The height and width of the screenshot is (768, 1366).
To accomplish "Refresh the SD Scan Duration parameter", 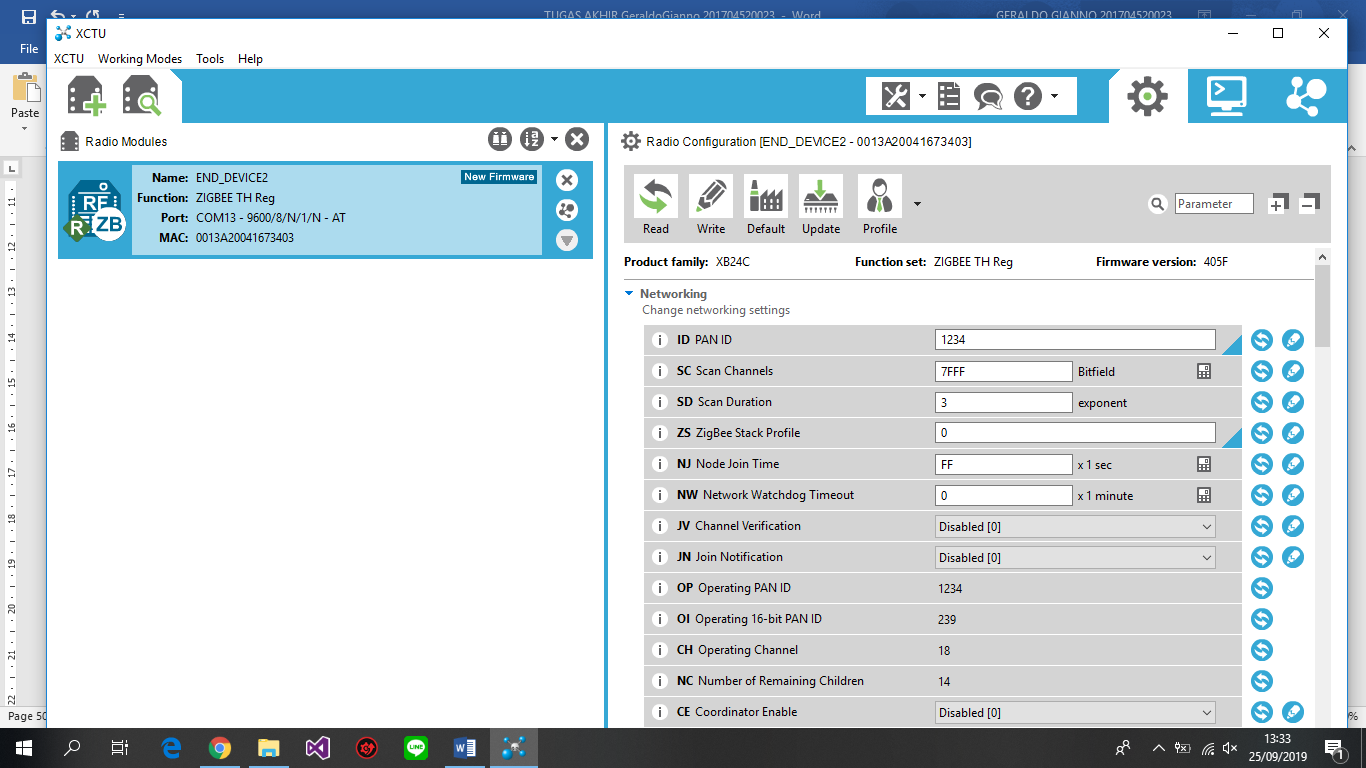I will pos(1262,402).
